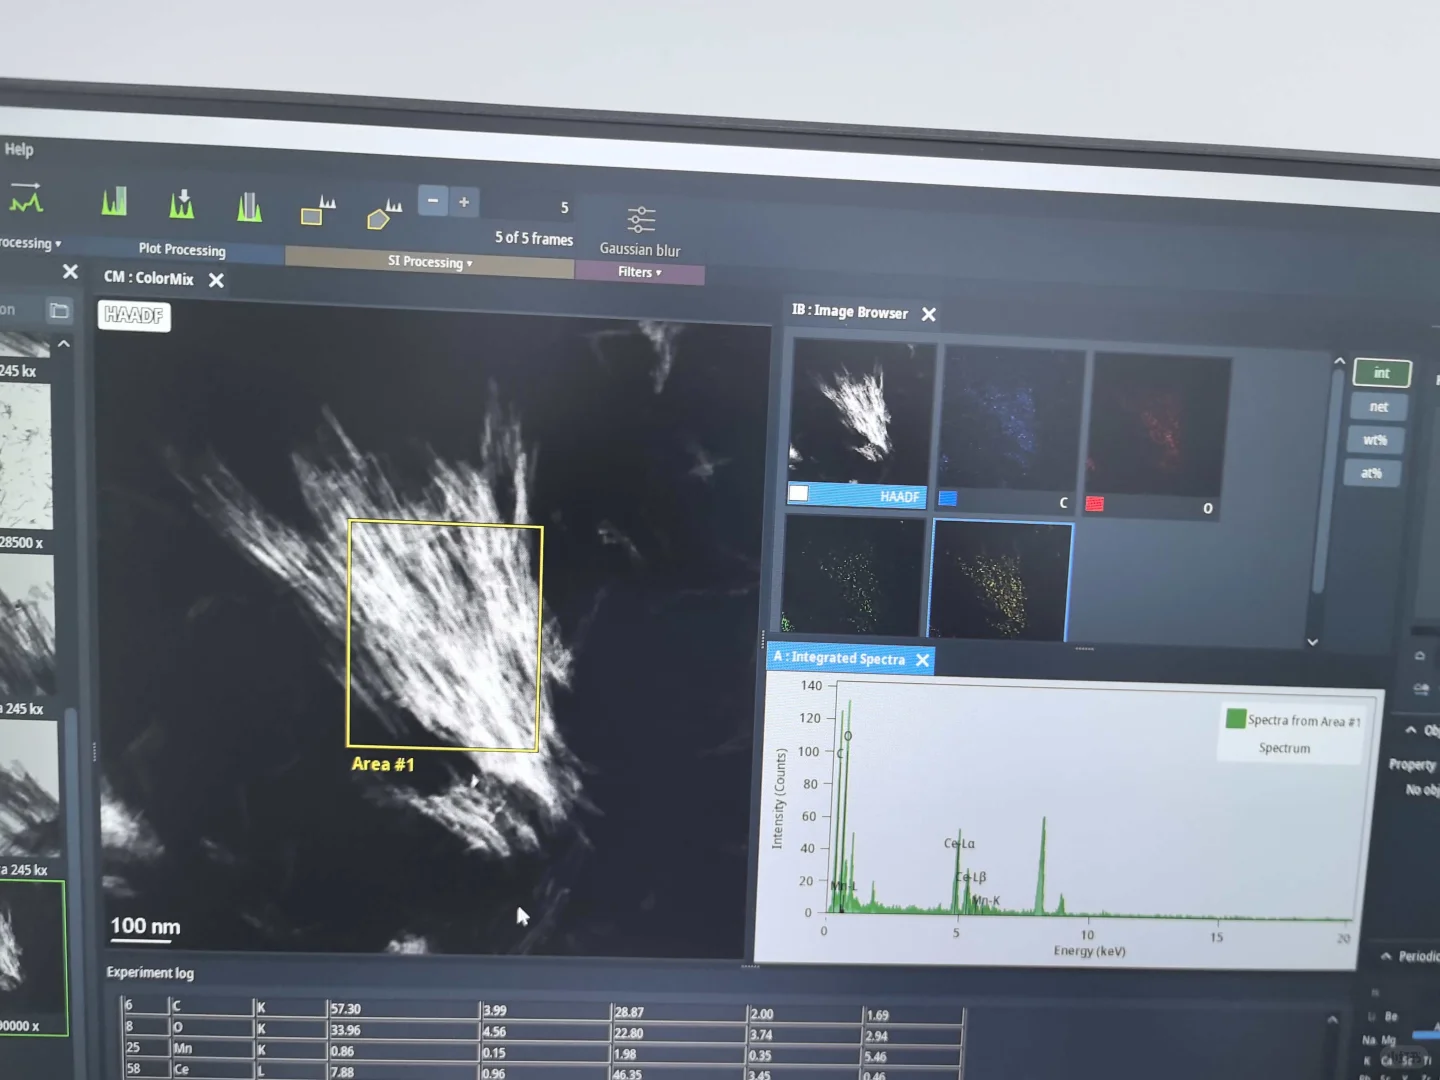The height and width of the screenshot is (1080, 1440).
Task: Close the Integrated Spectra tab
Action: click(923, 660)
